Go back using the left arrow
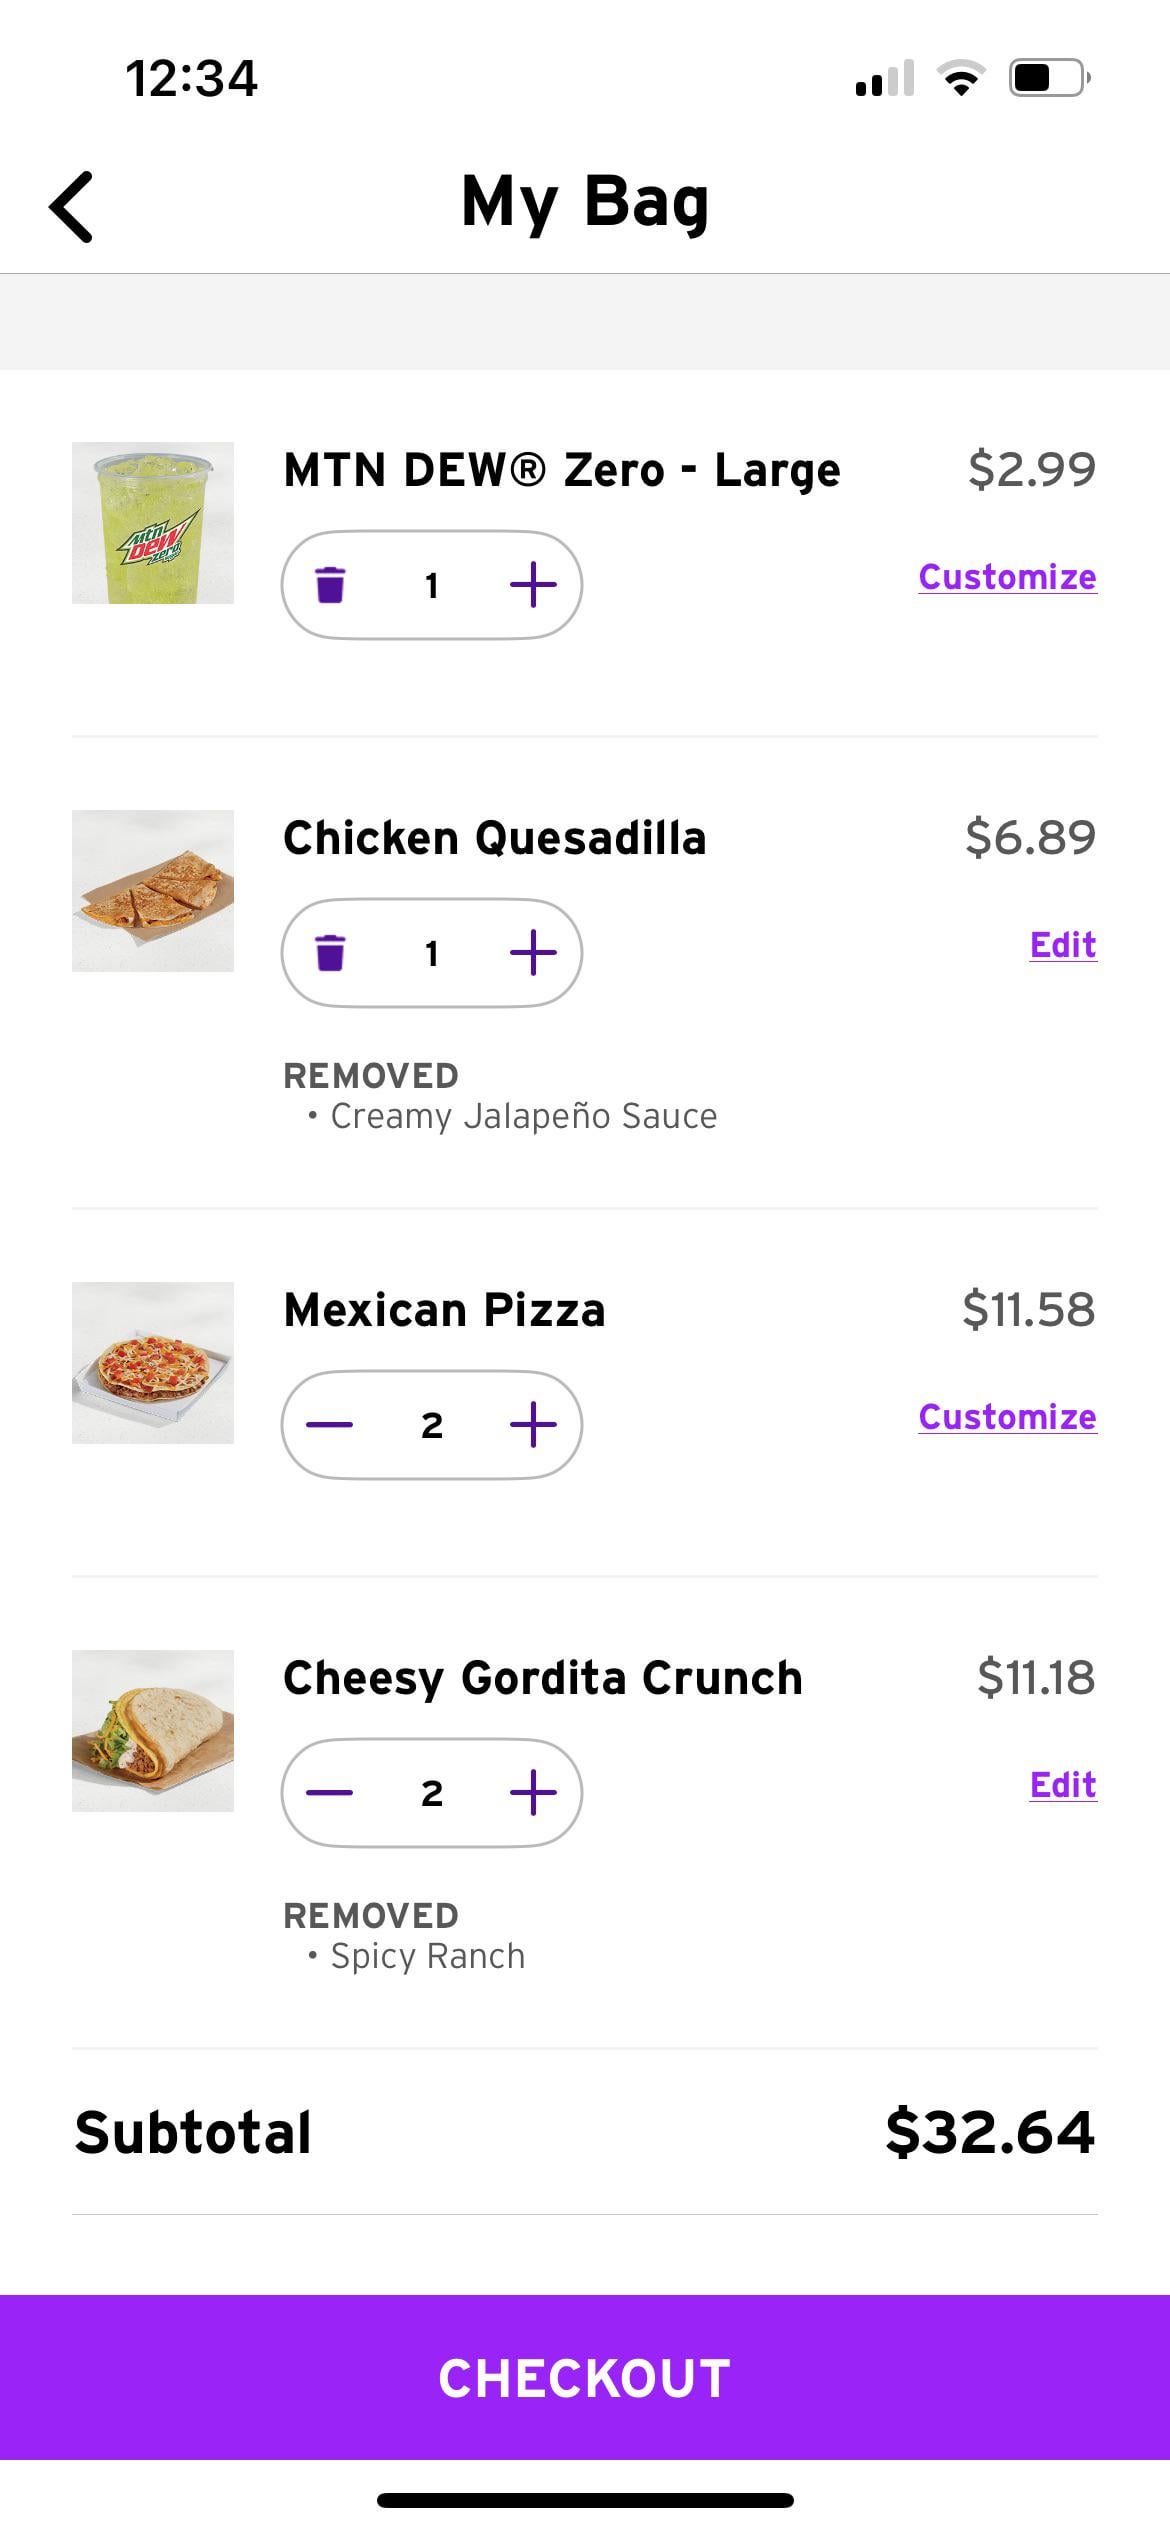 tap(72, 207)
